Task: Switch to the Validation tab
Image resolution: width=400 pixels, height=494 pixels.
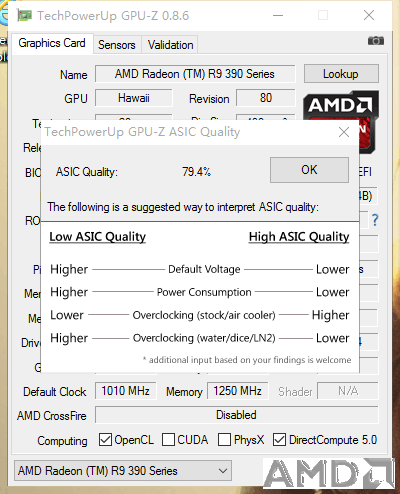Action: (x=170, y=45)
